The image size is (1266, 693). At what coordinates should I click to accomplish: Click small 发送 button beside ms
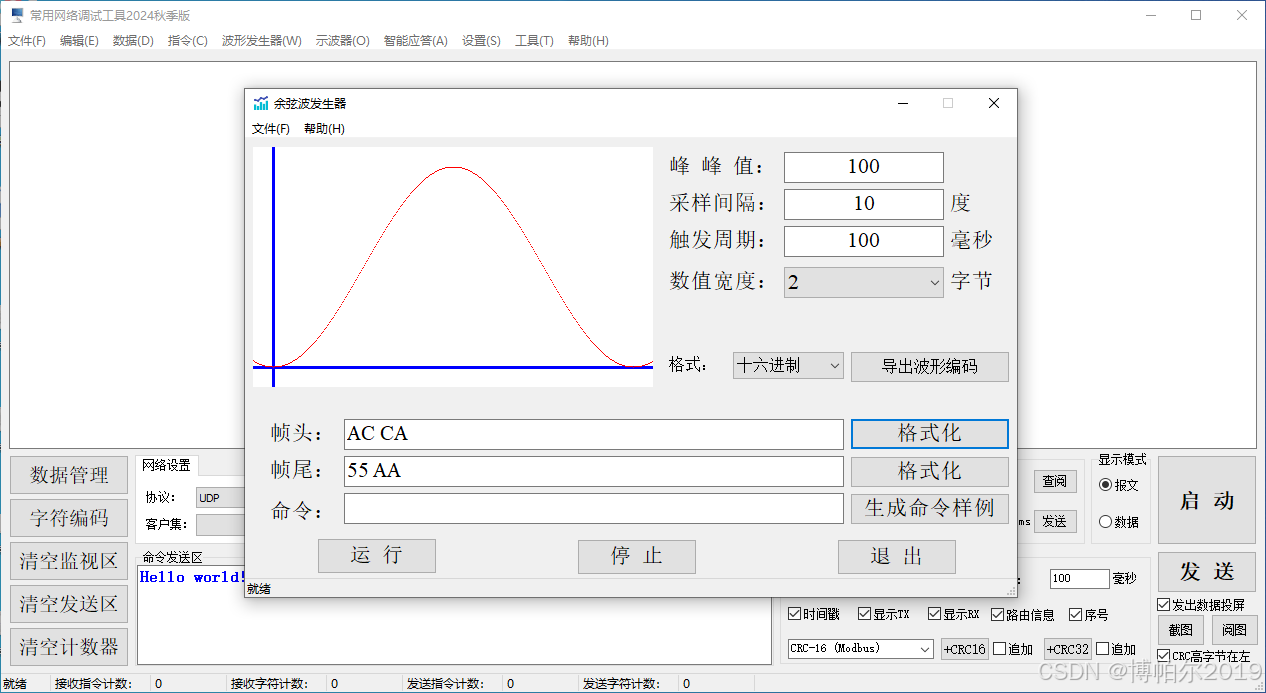[1055, 521]
